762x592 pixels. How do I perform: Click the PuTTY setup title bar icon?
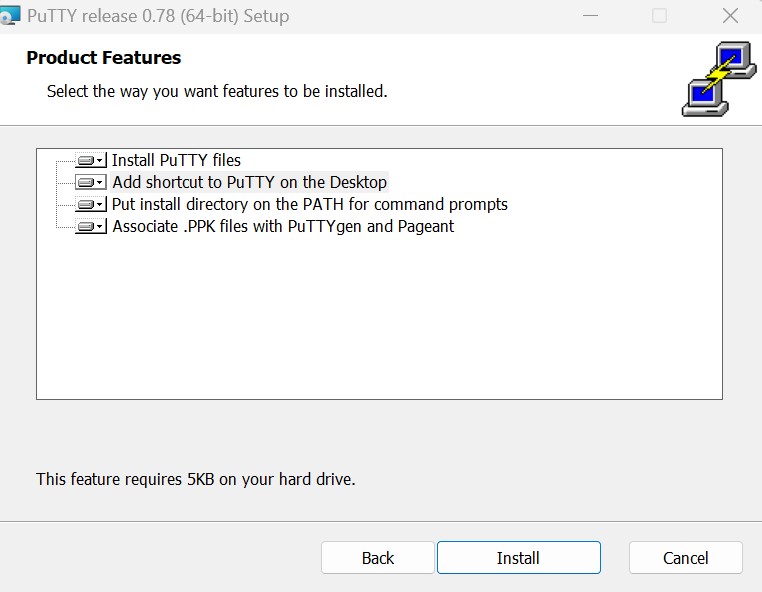(x=10, y=16)
